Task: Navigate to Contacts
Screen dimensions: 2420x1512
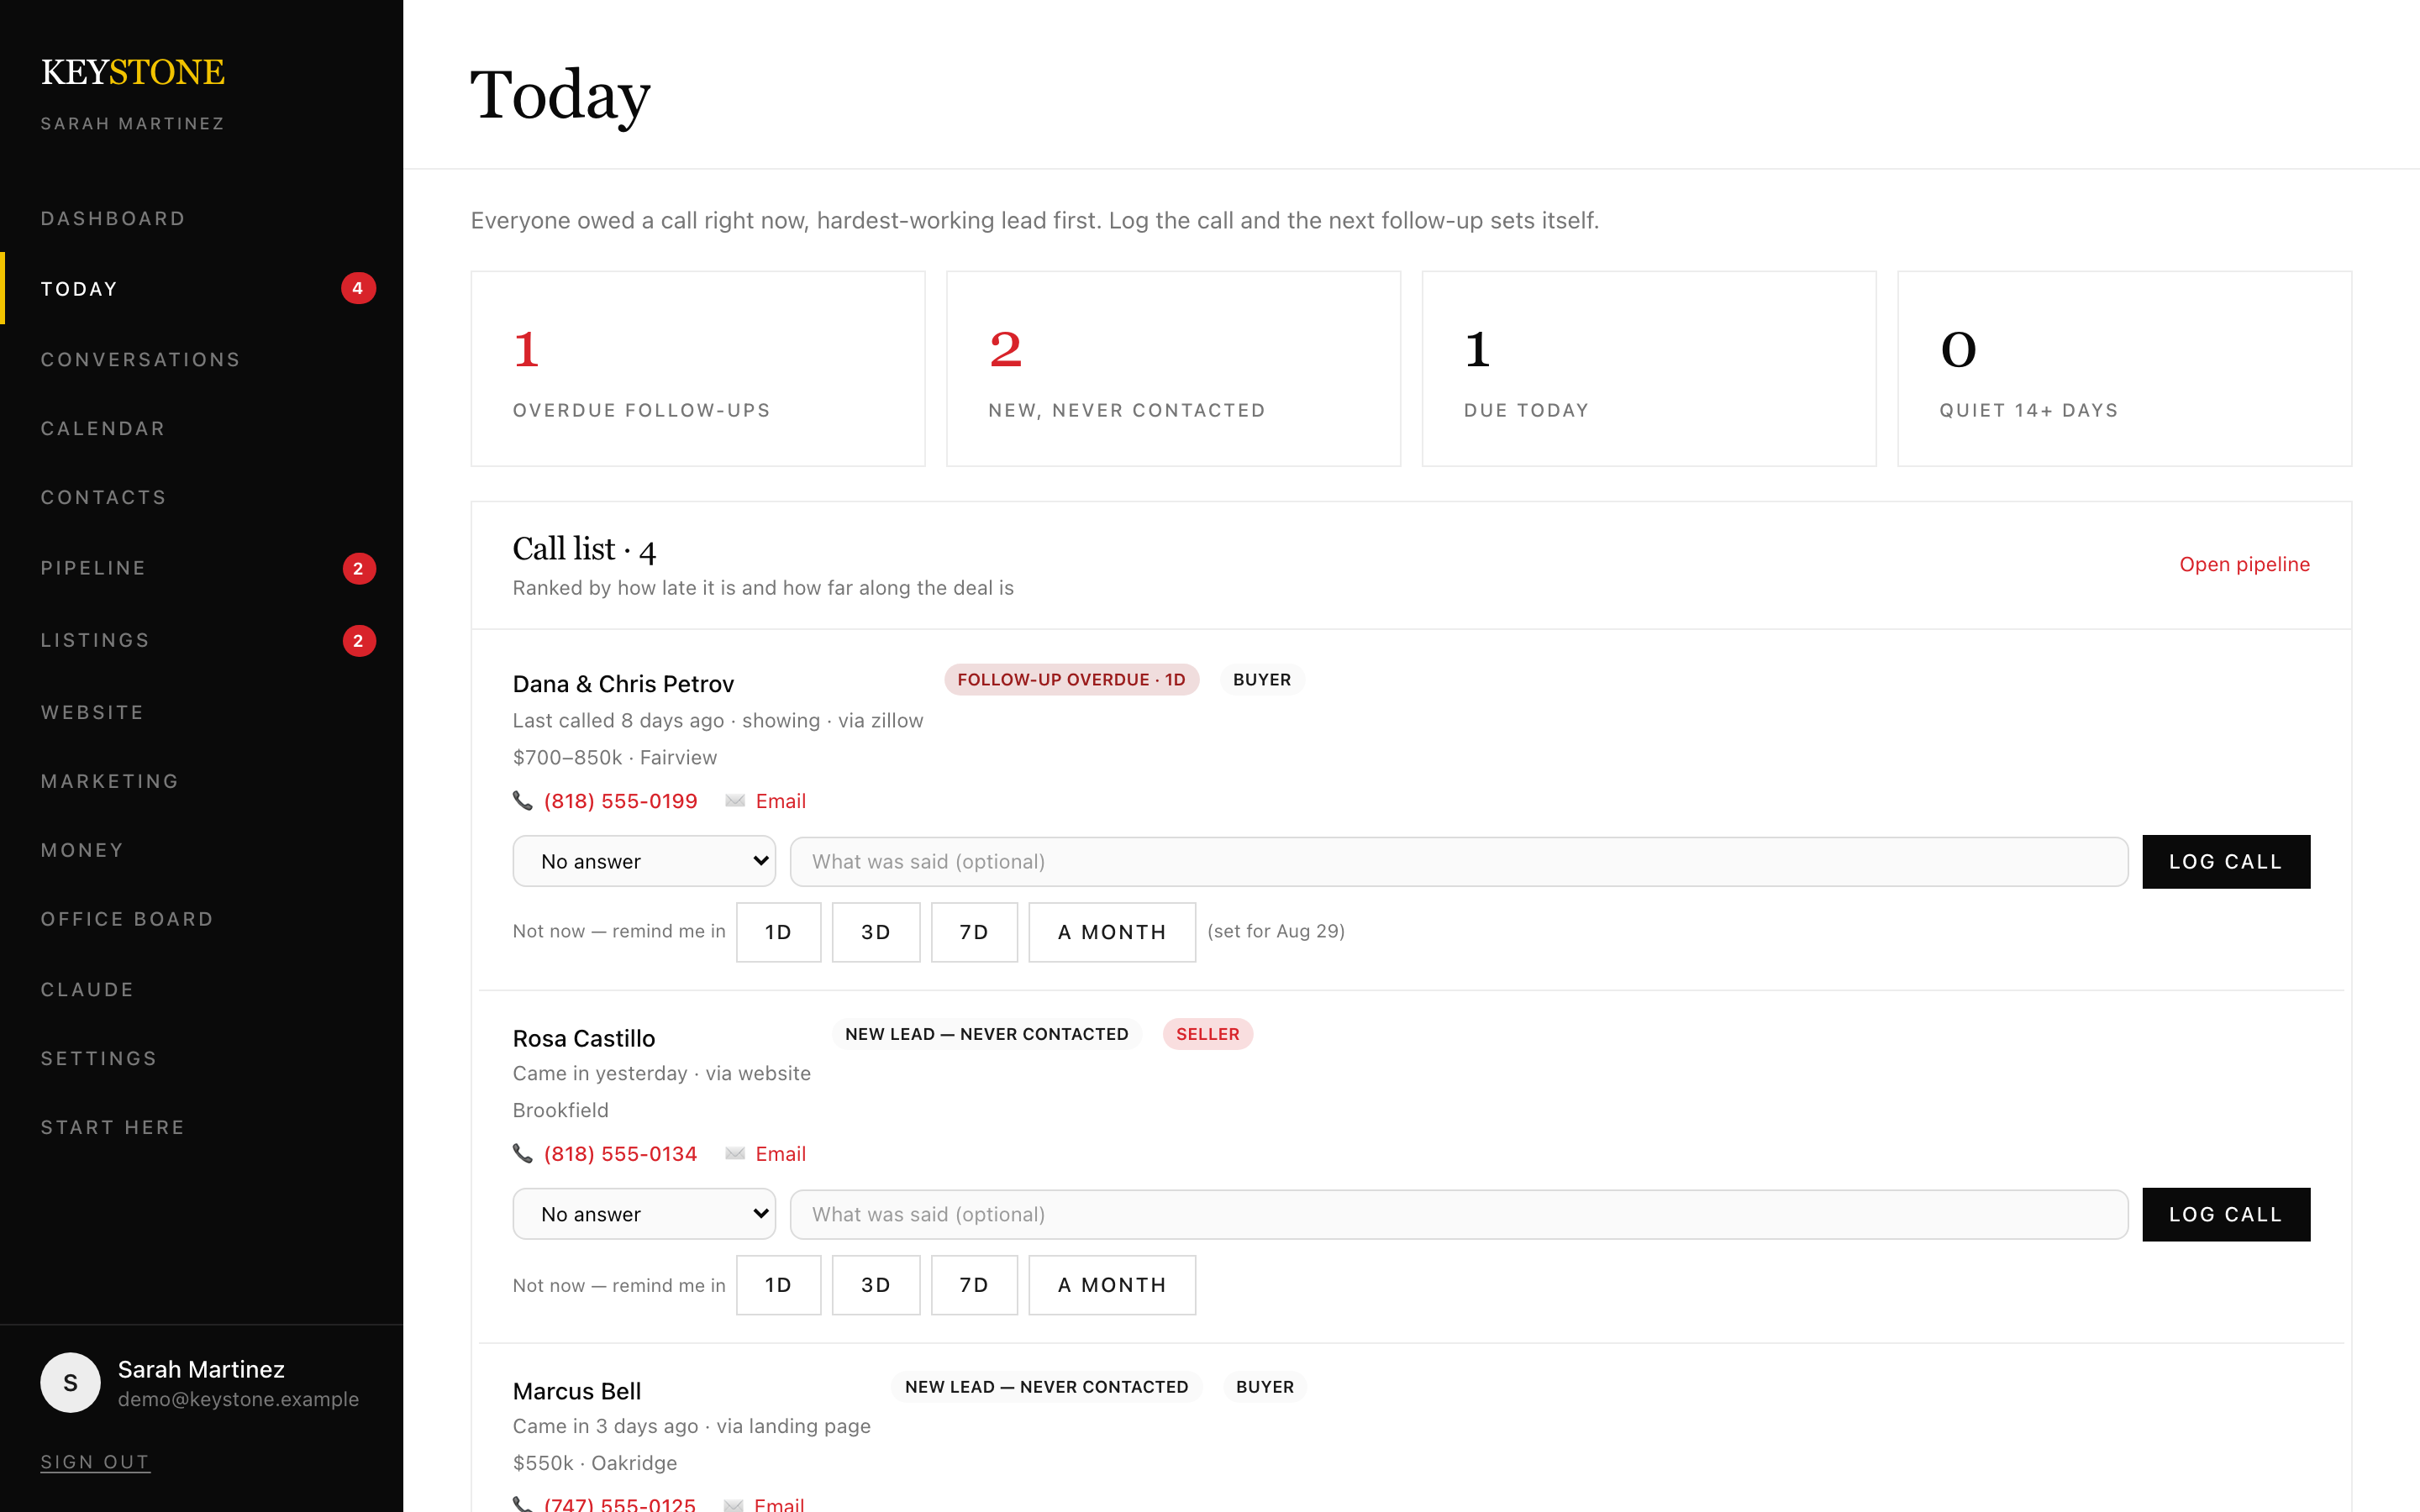Action: point(104,498)
